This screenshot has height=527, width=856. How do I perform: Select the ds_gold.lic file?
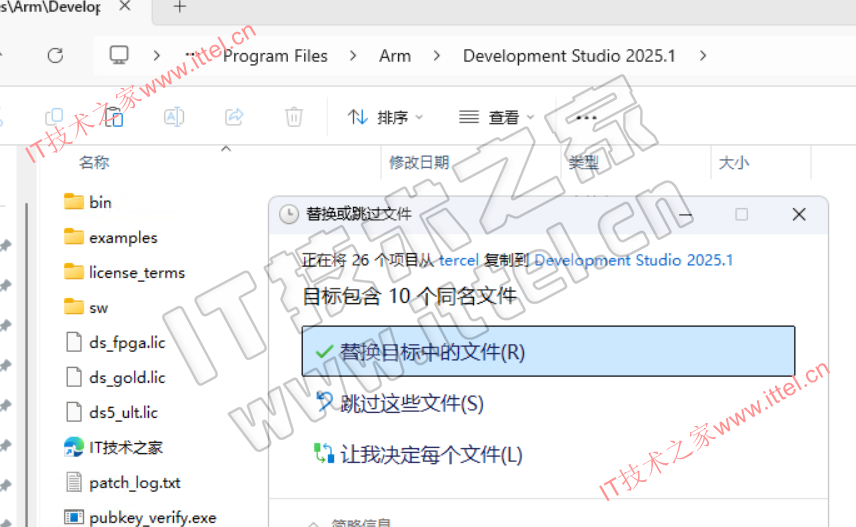click(x=126, y=377)
